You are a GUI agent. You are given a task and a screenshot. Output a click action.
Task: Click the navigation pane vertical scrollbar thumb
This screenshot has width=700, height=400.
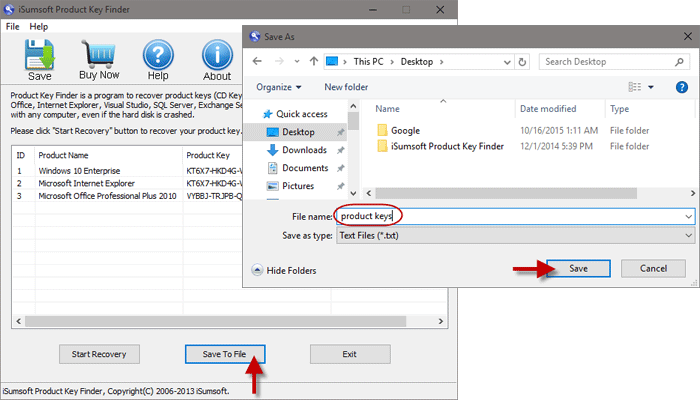coord(353,121)
